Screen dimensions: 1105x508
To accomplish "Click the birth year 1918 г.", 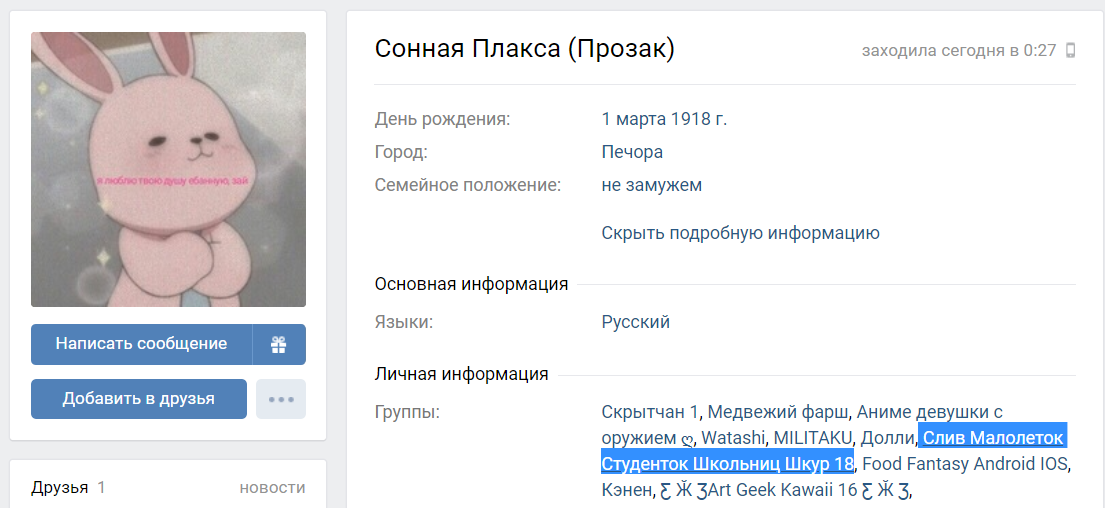I will coord(703,119).
